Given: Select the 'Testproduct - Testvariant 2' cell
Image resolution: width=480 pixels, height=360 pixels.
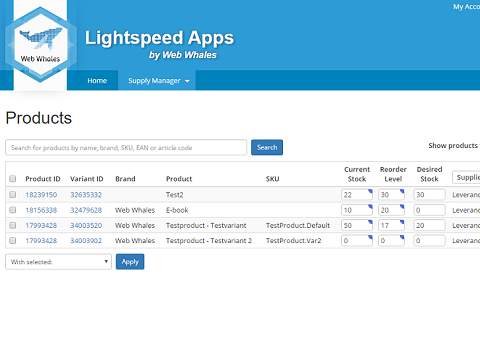Looking at the screenshot, I should 209,240.
